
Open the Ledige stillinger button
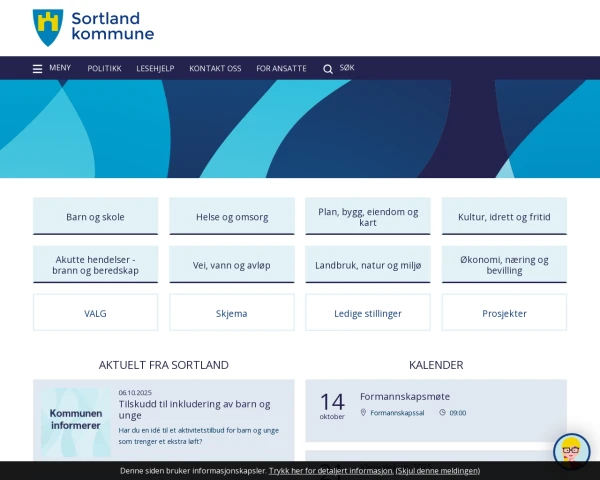(x=368, y=312)
